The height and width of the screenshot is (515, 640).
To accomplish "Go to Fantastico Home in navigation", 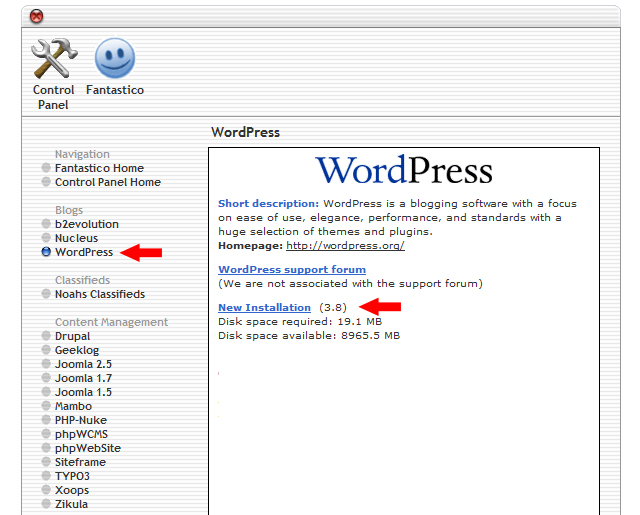I will [x=99, y=168].
